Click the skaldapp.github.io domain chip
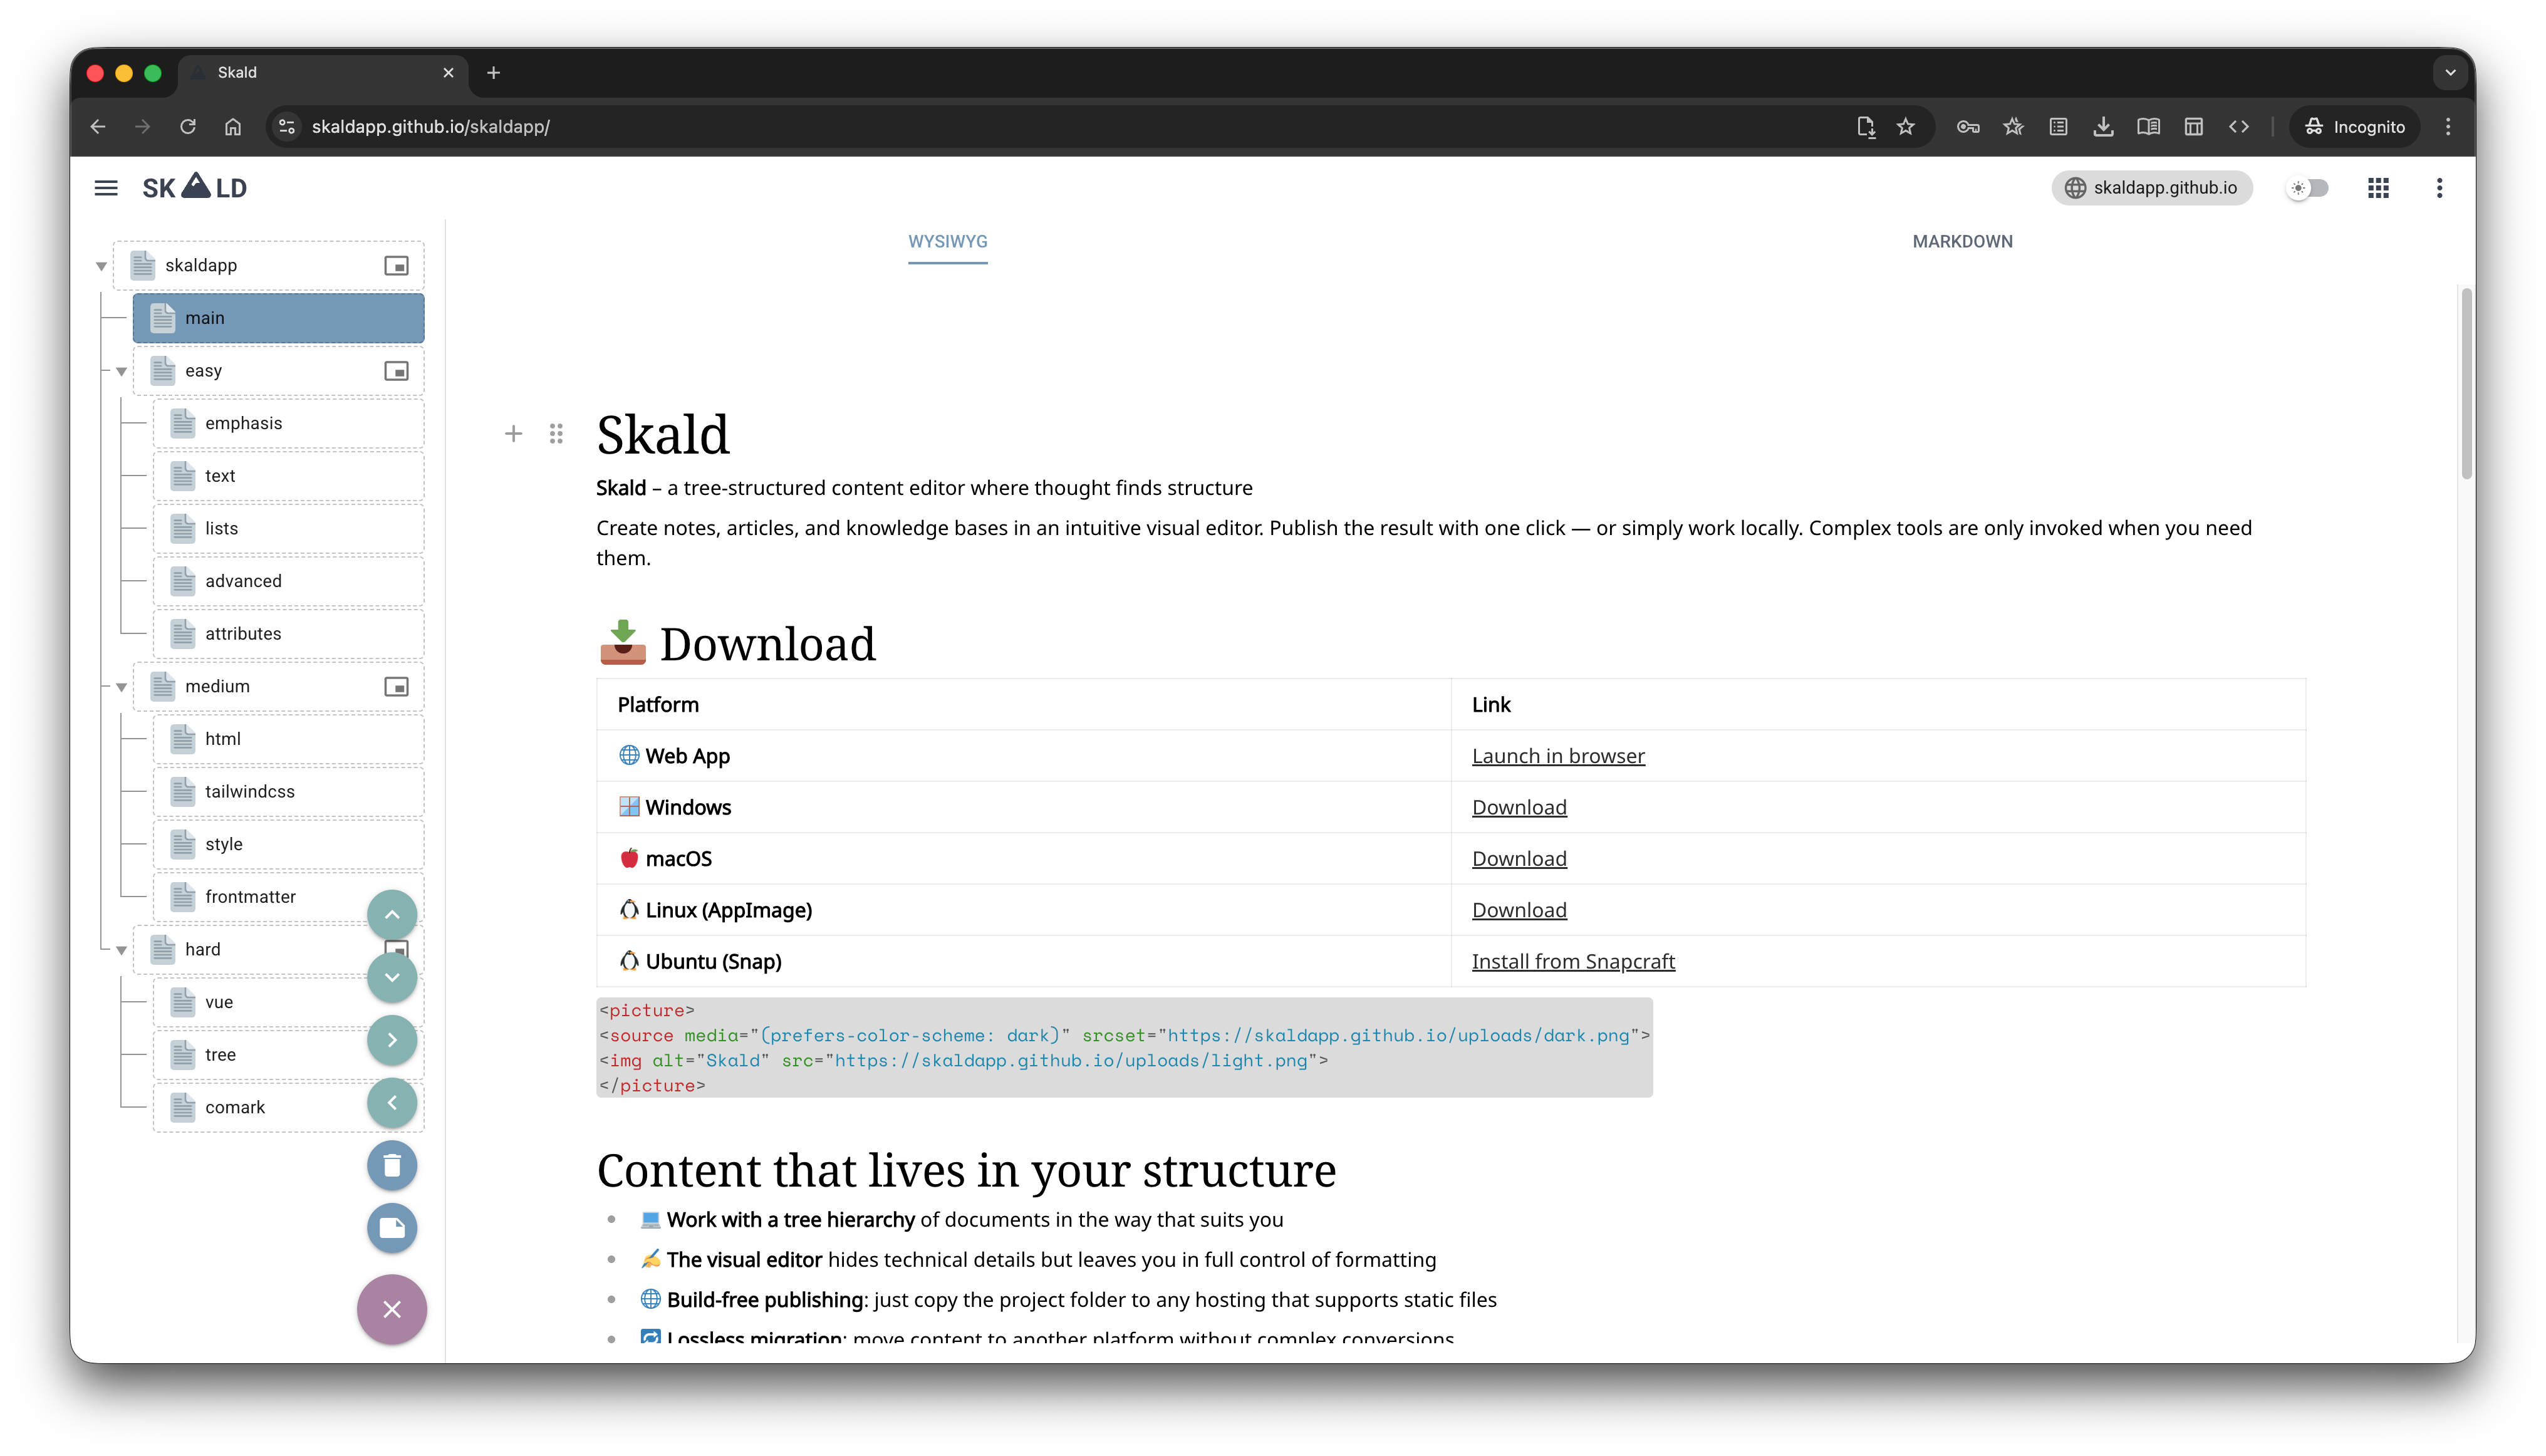This screenshot has height=1456, width=2546. (x=2151, y=188)
